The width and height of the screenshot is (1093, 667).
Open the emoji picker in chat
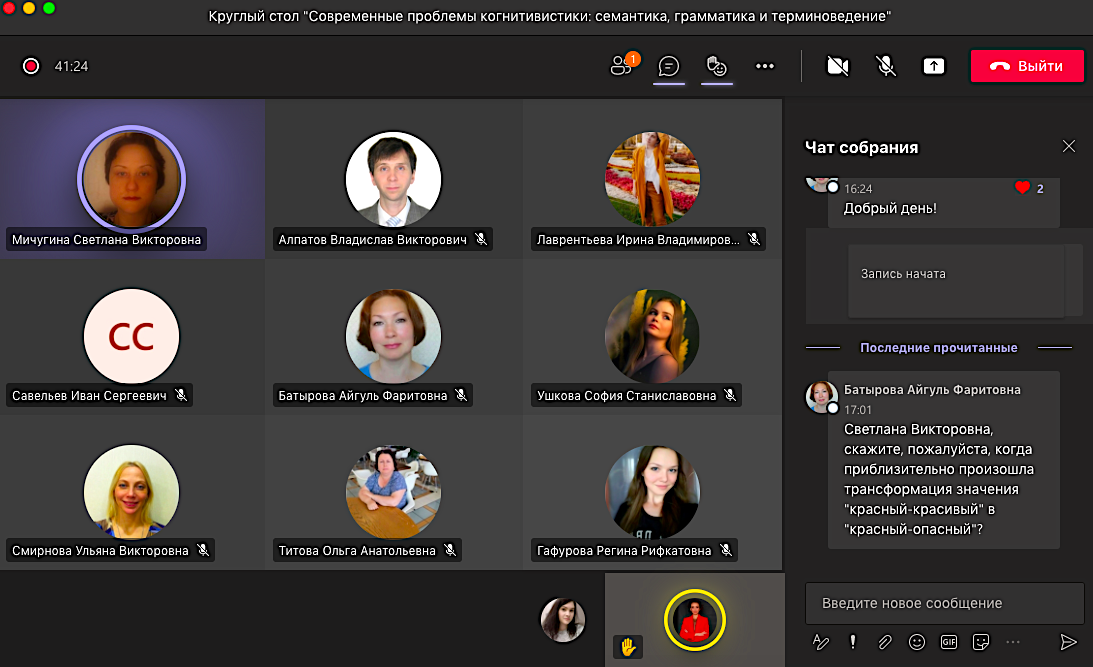pos(916,642)
